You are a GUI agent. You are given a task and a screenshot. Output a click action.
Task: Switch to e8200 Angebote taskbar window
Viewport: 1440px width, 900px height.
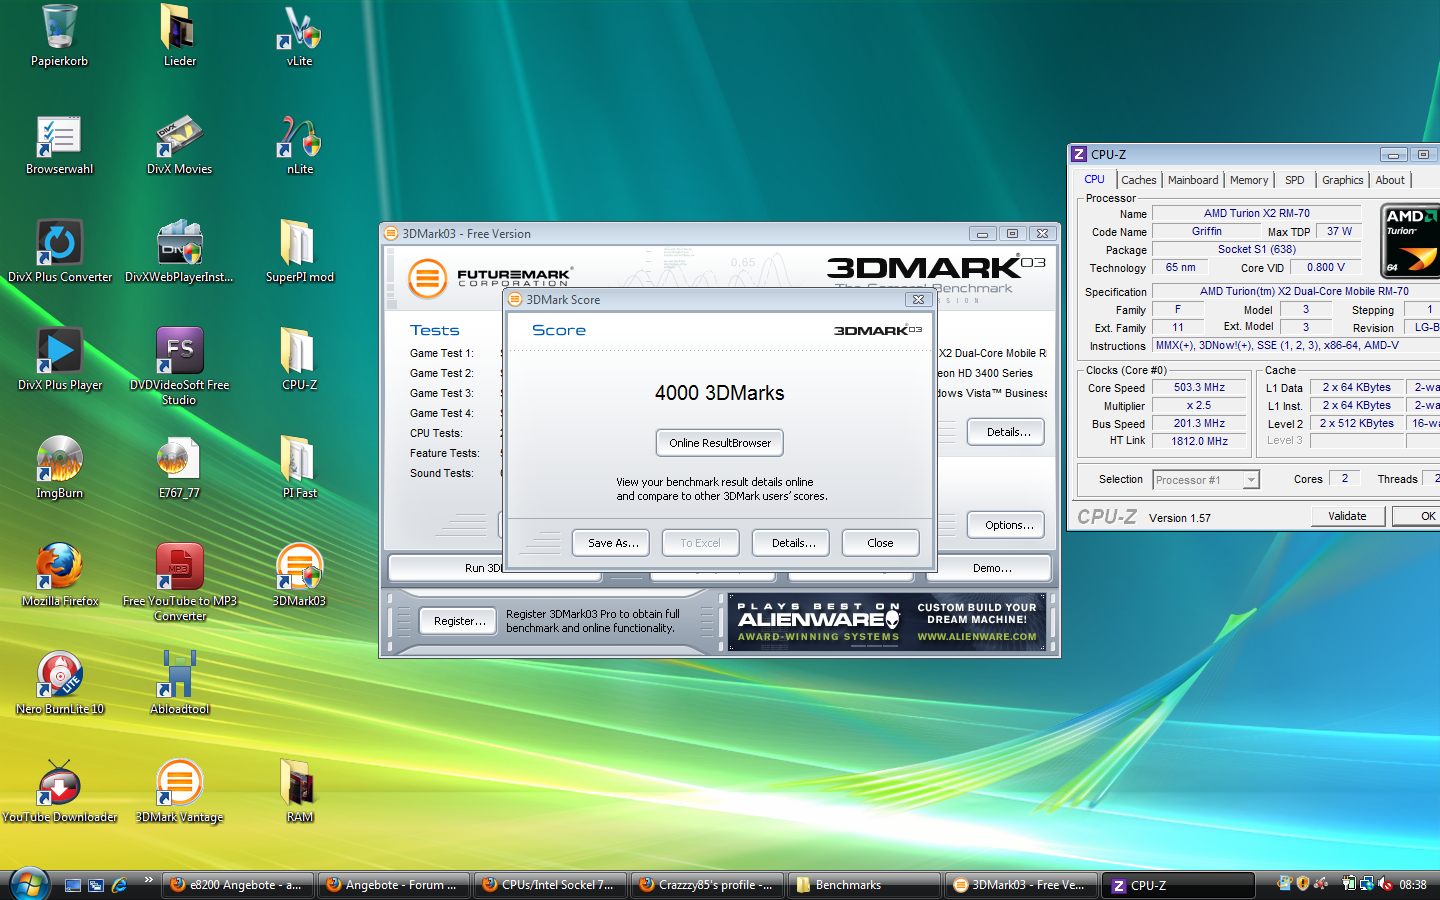(237, 885)
